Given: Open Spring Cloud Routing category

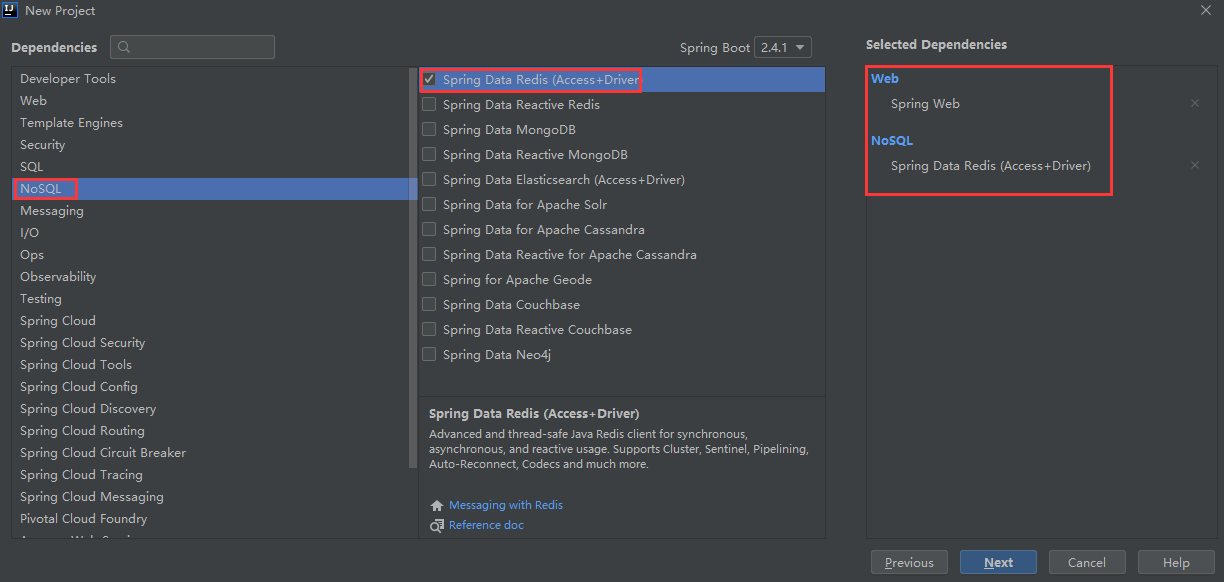Looking at the screenshot, I should [x=210, y=431].
